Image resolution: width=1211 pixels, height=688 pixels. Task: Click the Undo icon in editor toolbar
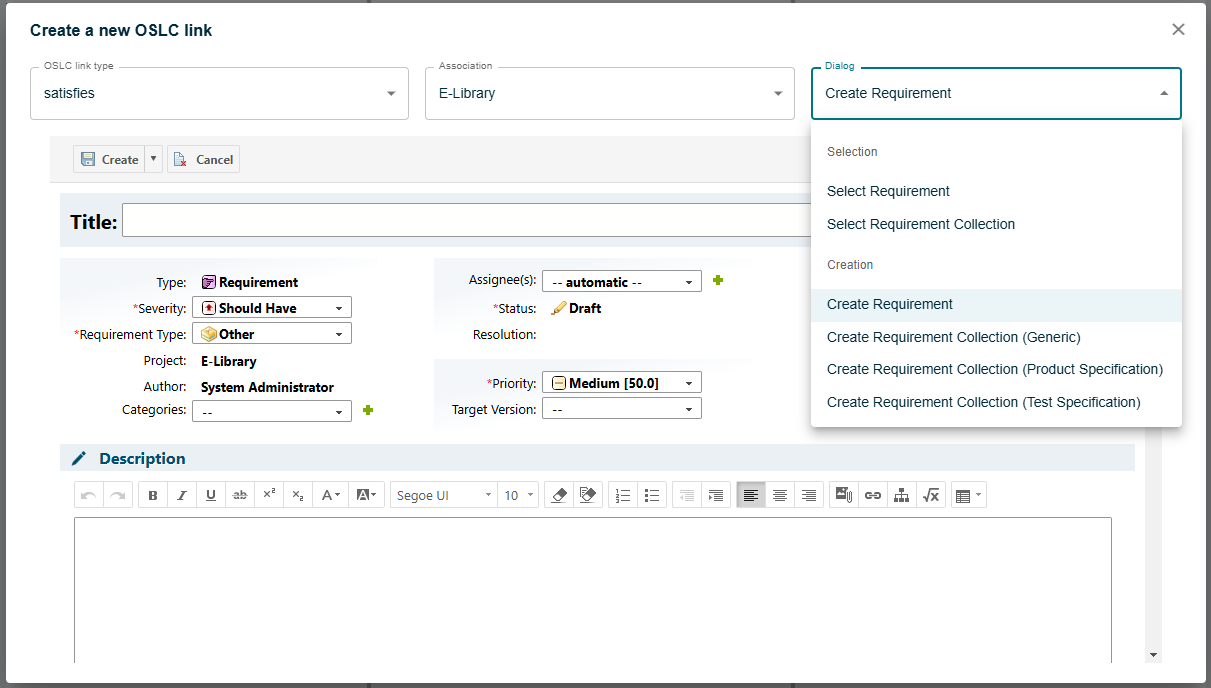click(x=89, y=495)
